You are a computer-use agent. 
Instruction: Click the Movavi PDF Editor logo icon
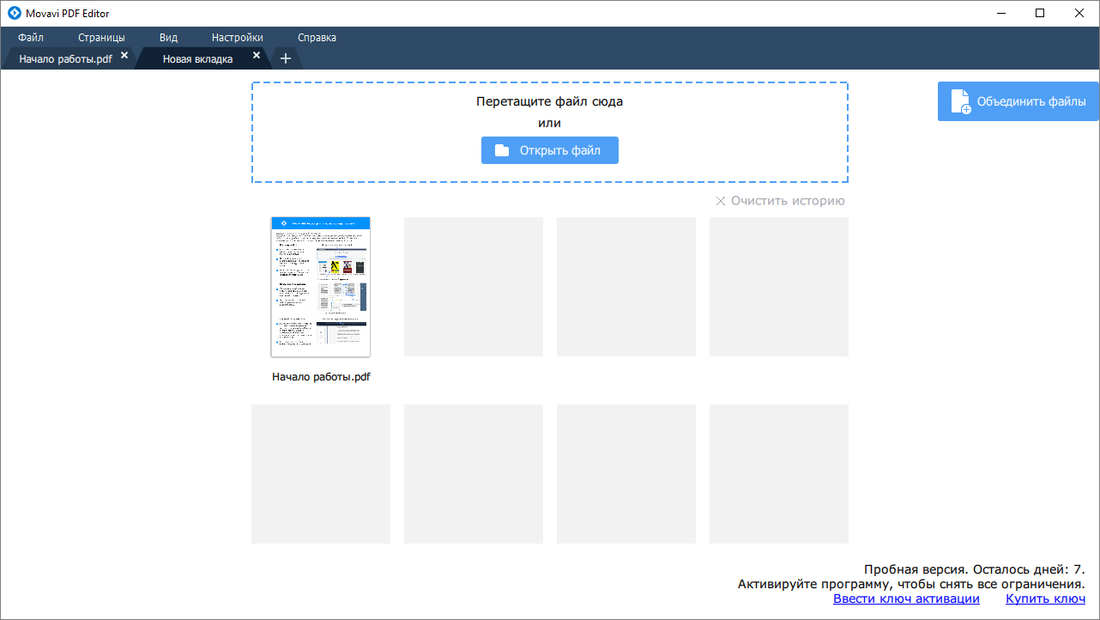[x=14, y=13]
